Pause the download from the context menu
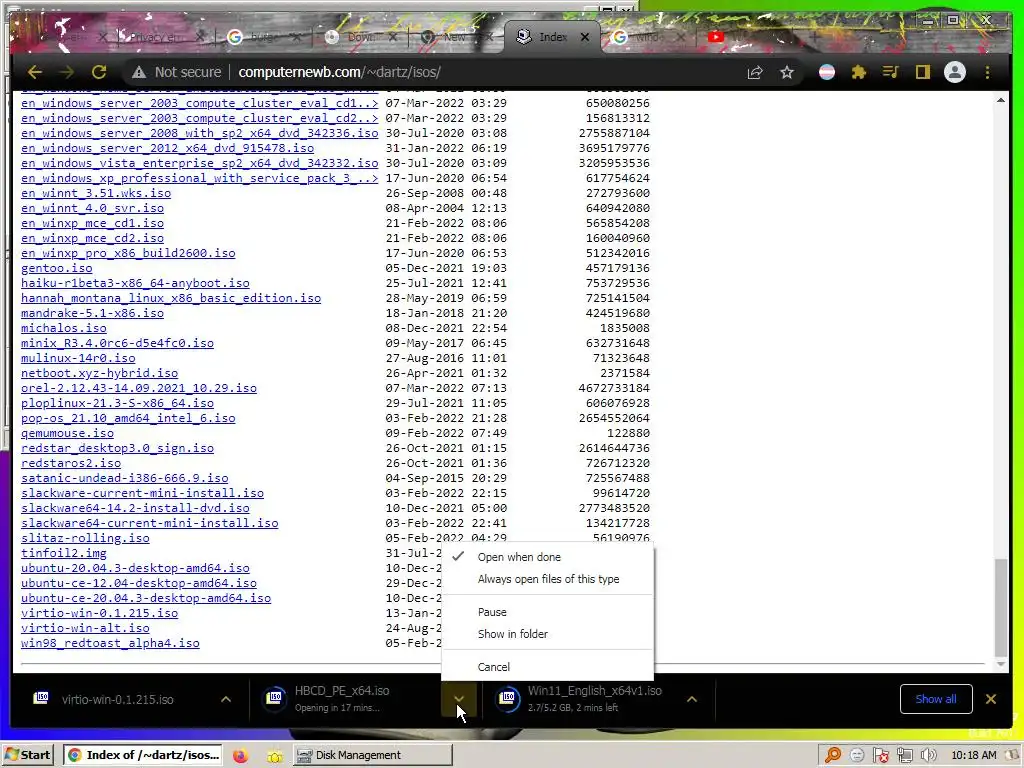The image size is (1024, 768). (x=548, y=612)
